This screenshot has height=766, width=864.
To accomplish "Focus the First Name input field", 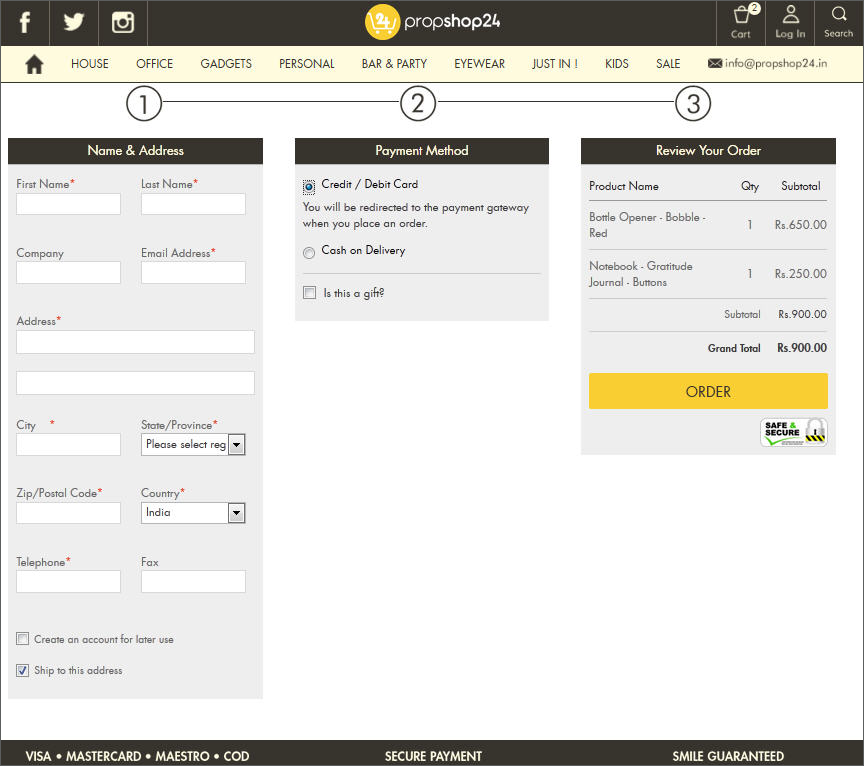I will [69, 204].
